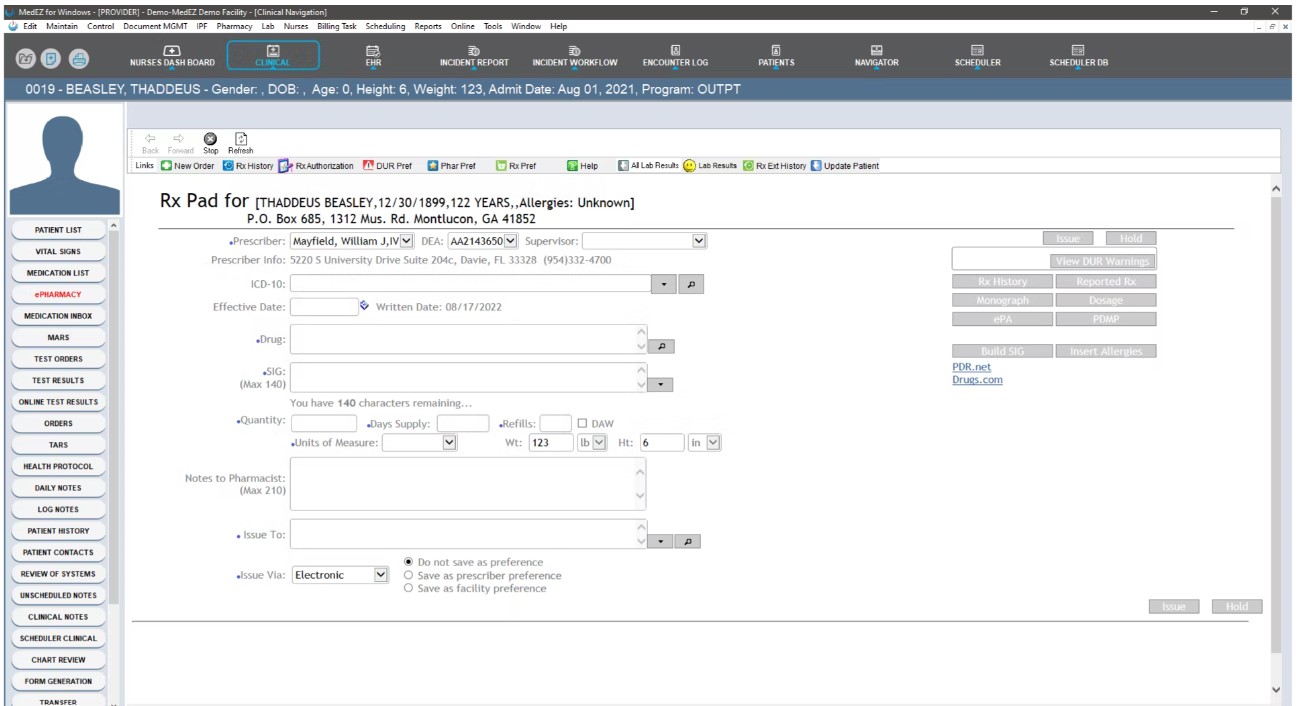
Task: Click the Stop icon in browser toolbar
Action: pos(211,138)
